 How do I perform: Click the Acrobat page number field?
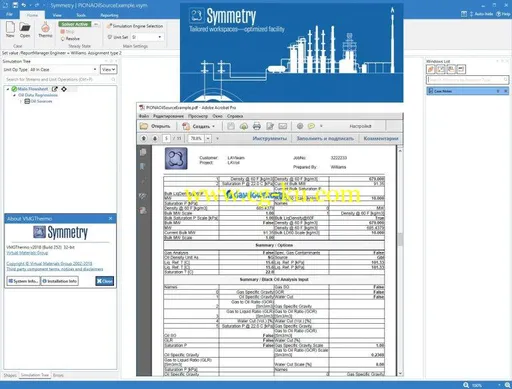tap(166, 138)
